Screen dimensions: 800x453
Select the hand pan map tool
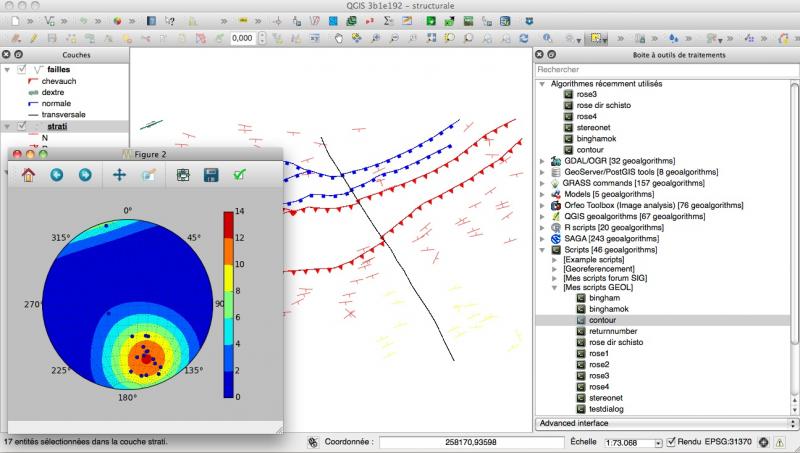click(339, 38)
